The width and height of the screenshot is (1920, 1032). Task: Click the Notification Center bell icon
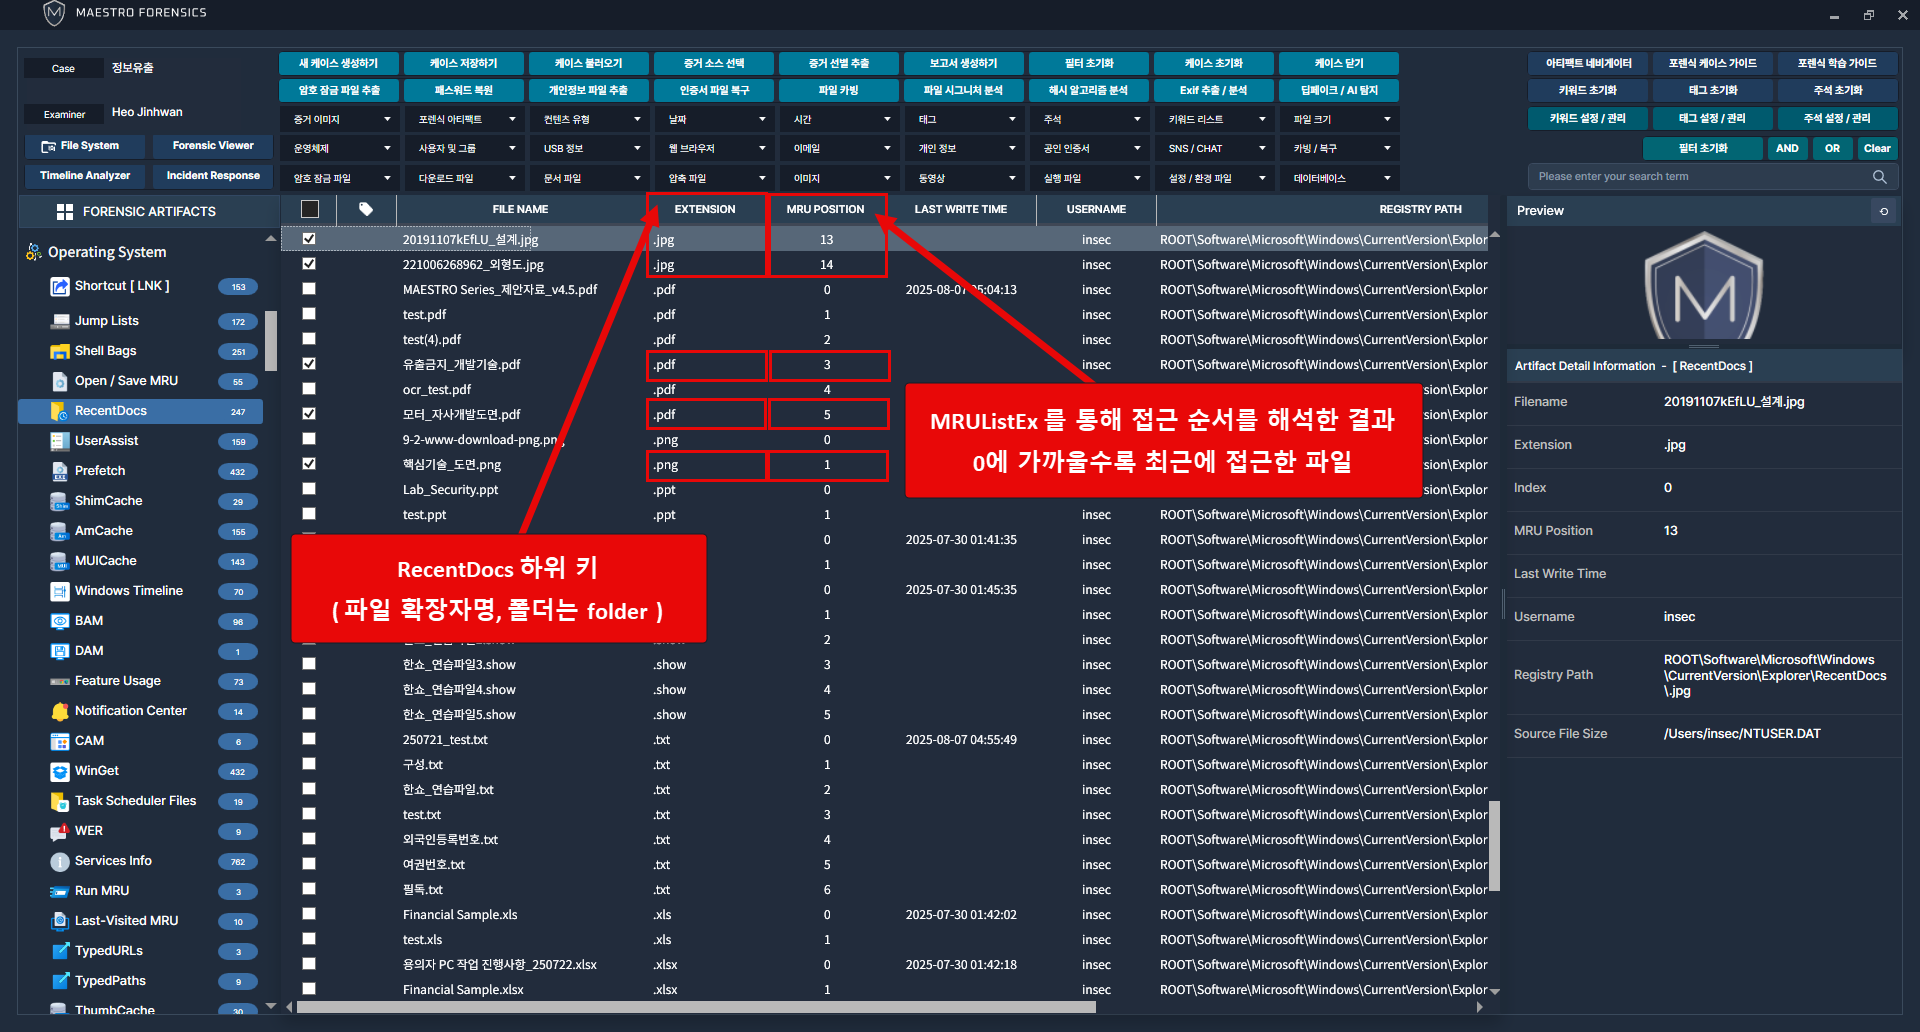pos(59,711)
